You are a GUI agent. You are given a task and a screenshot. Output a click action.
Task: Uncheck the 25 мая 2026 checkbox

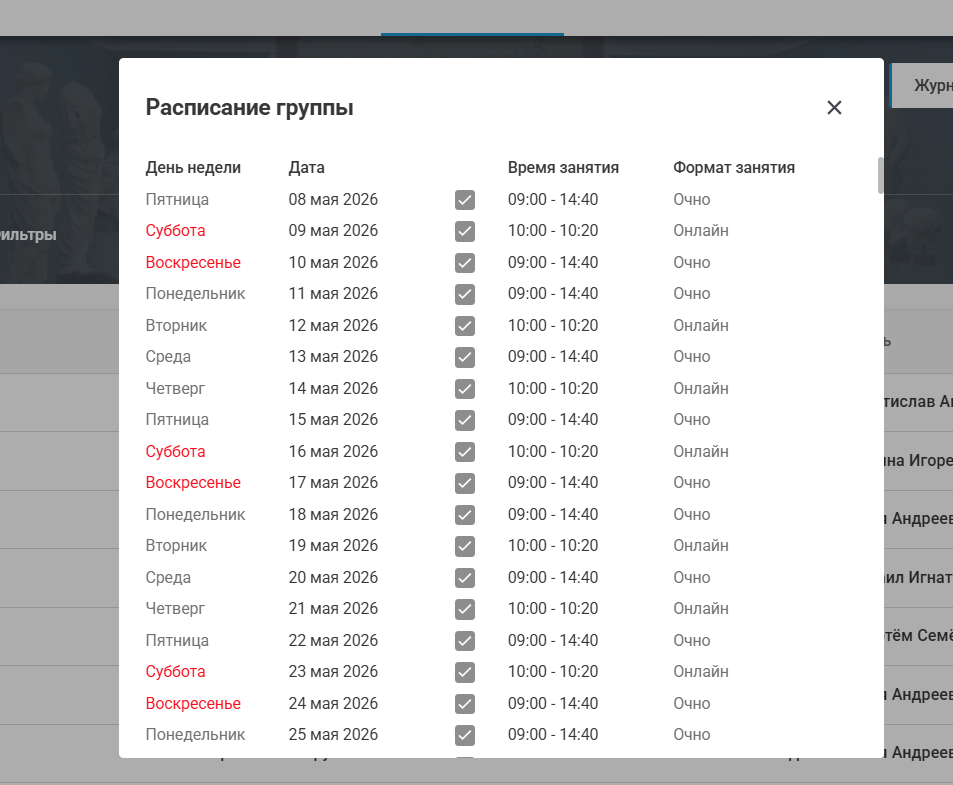click(465, 735)
